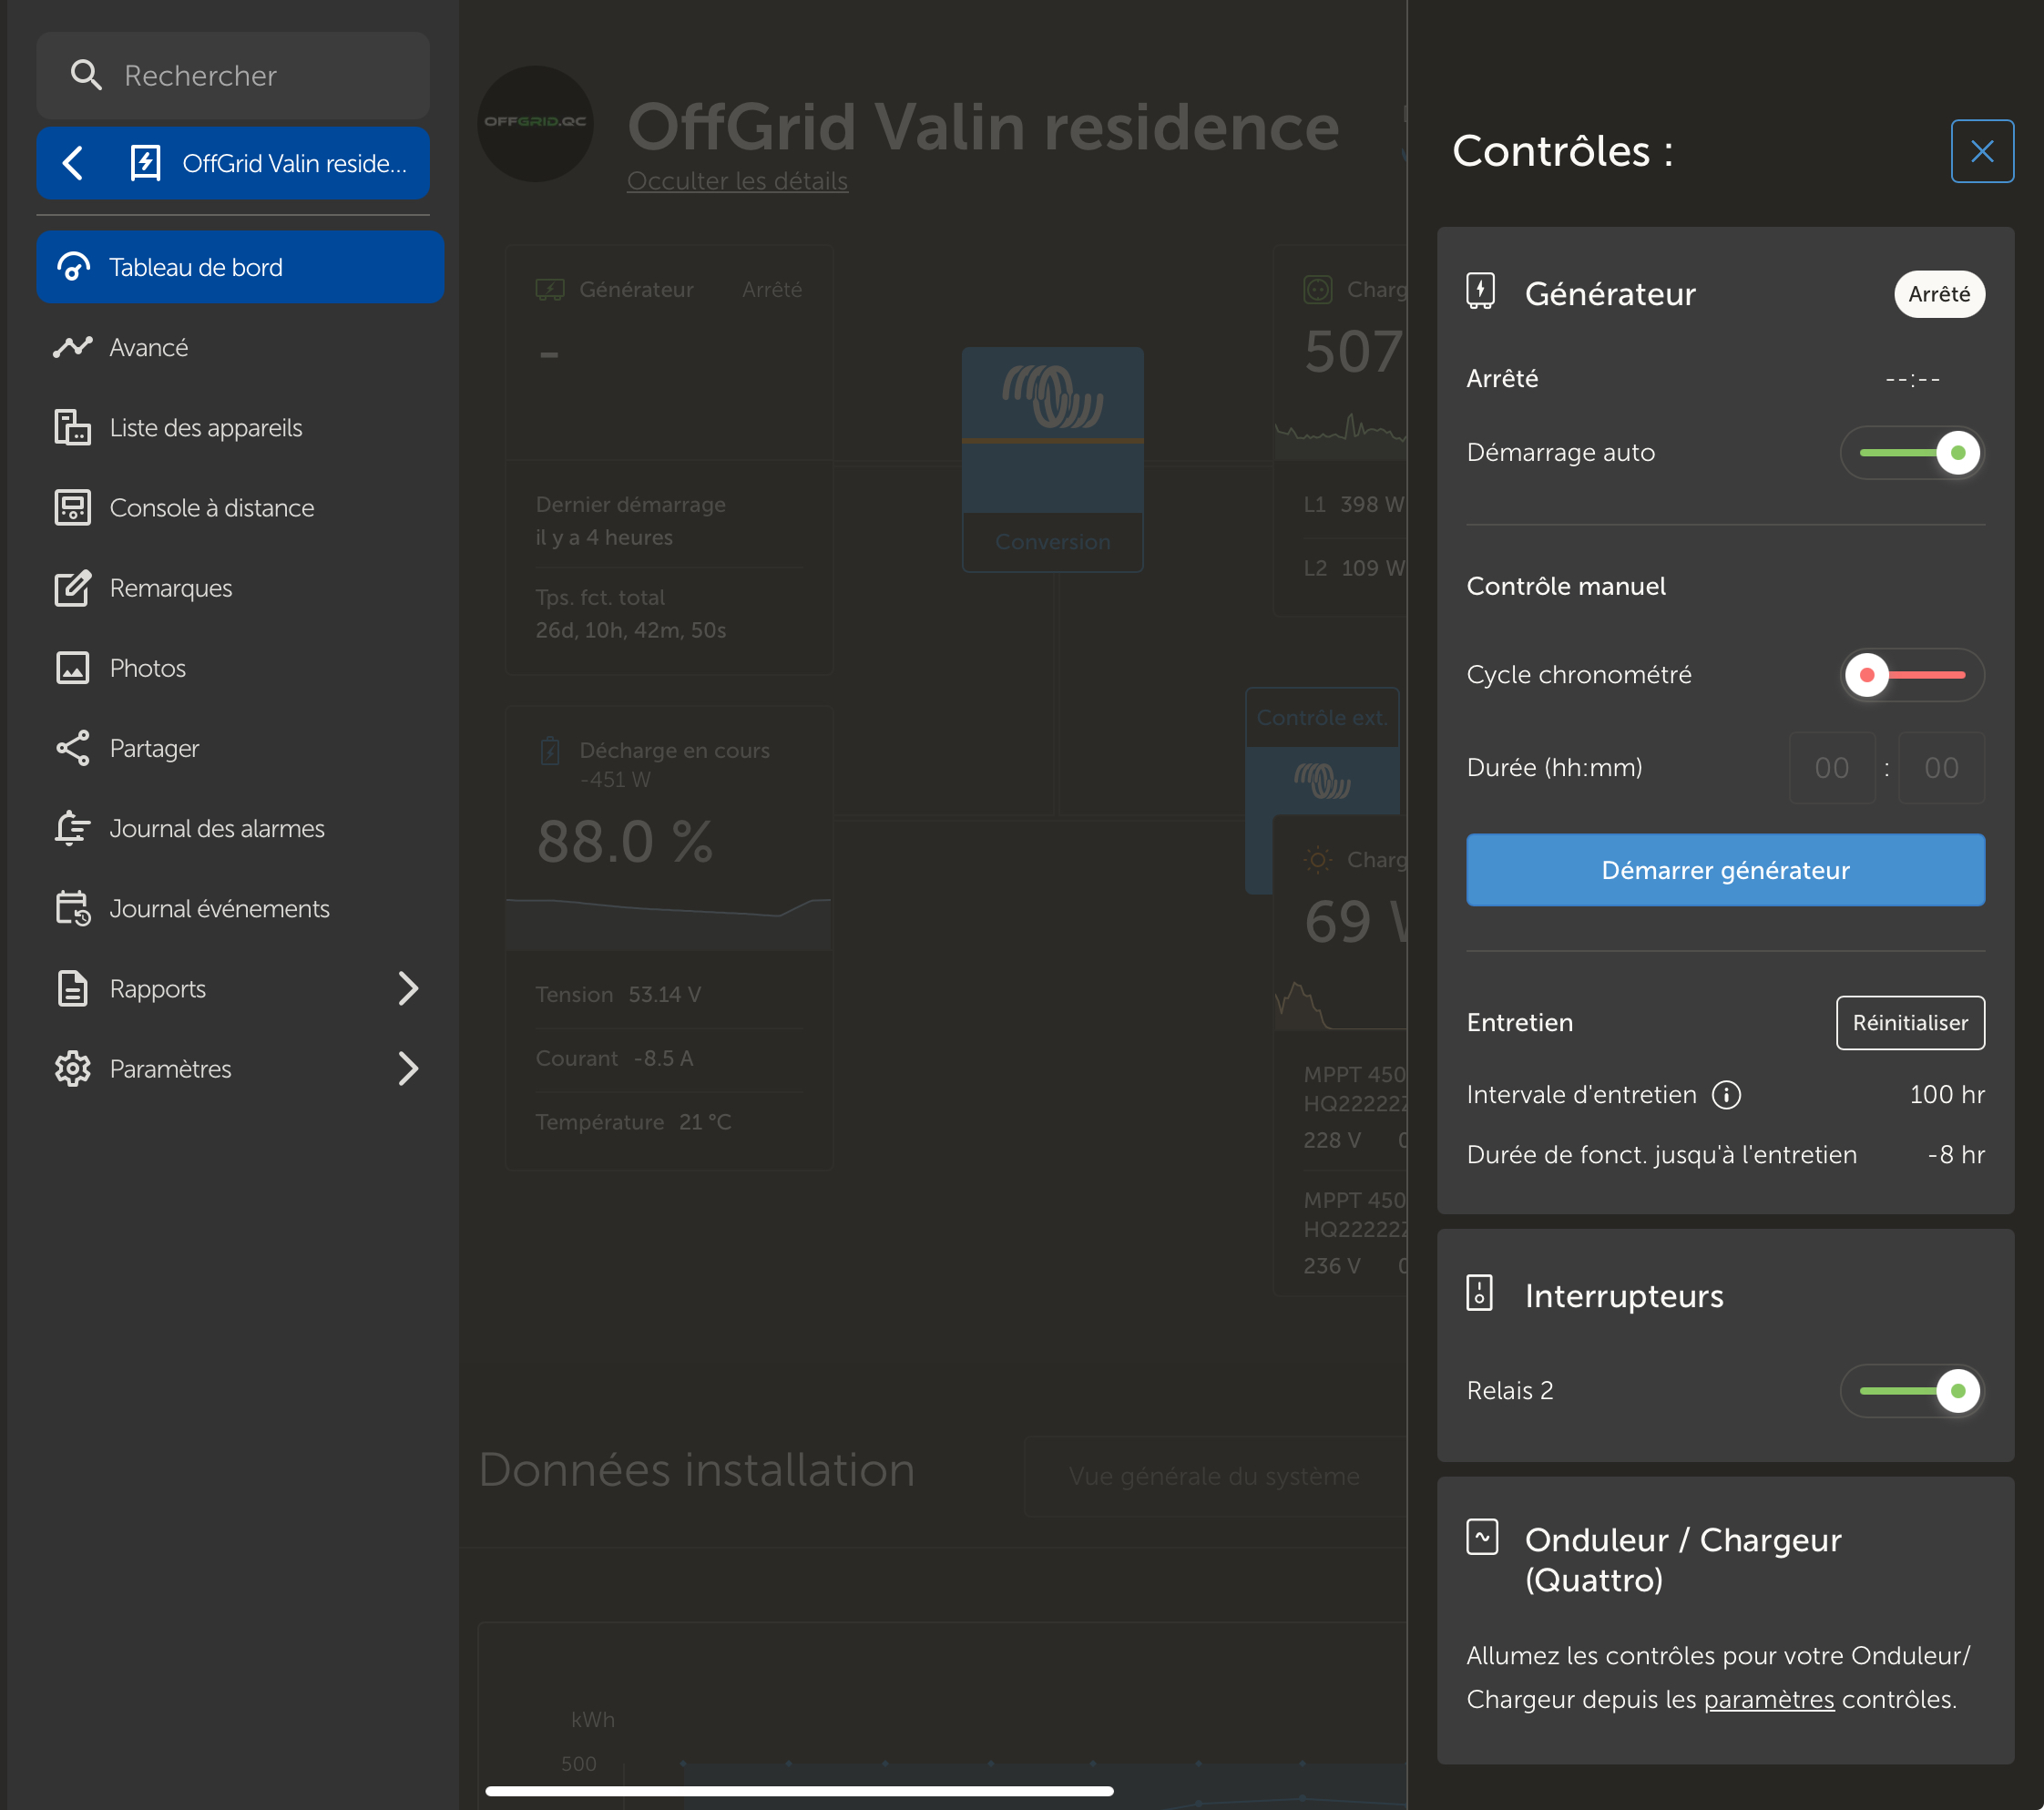Reset maintenance with the Réinitialiser button
The width and height of the screenshot is (2044, 1810).
click(1909, 1022)
